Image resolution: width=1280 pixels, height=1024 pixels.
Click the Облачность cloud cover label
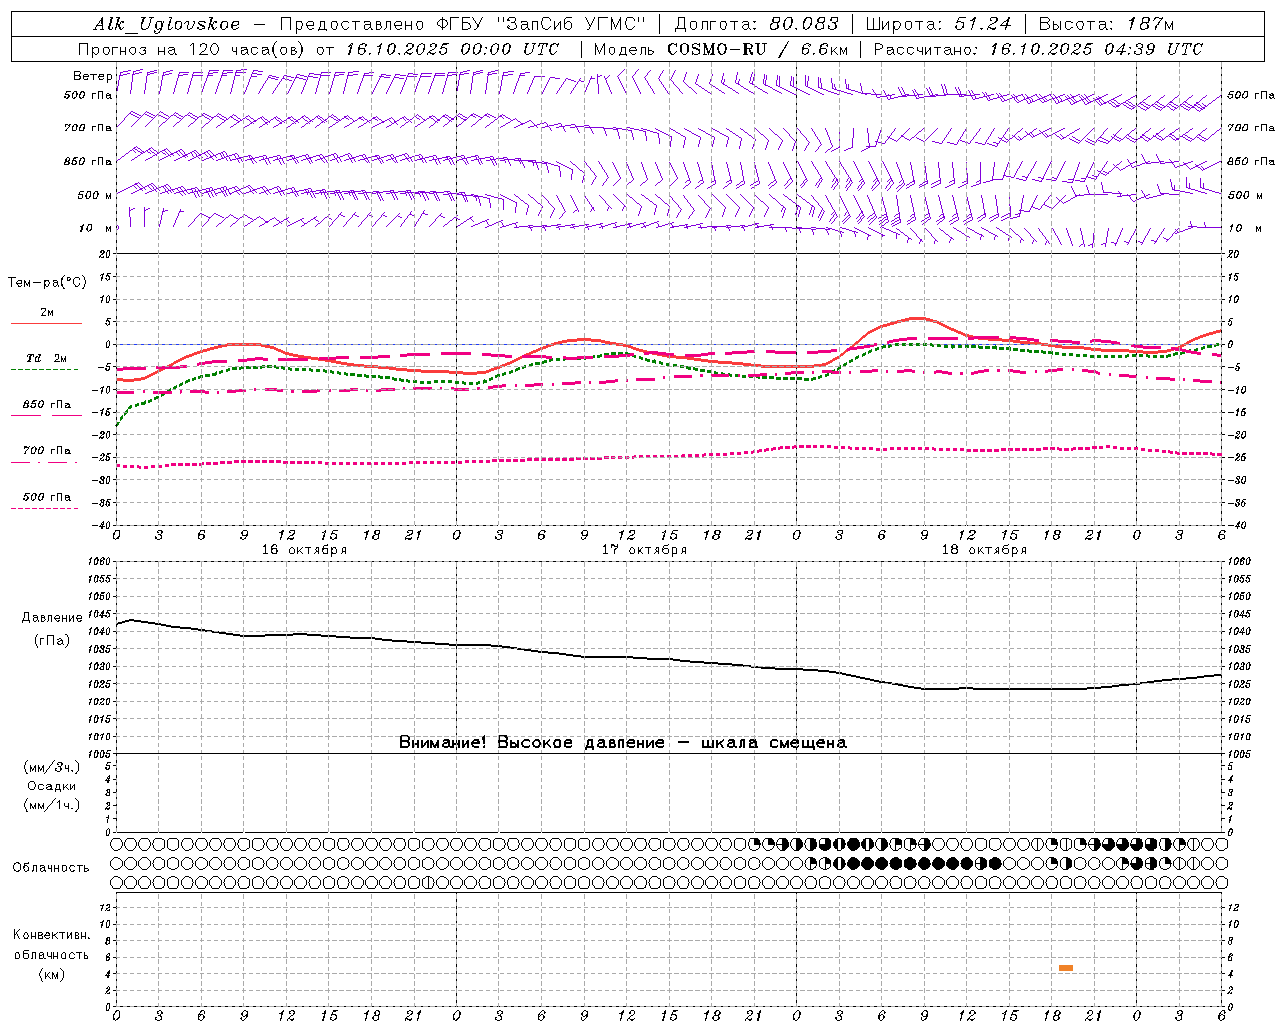pos(51,867)
